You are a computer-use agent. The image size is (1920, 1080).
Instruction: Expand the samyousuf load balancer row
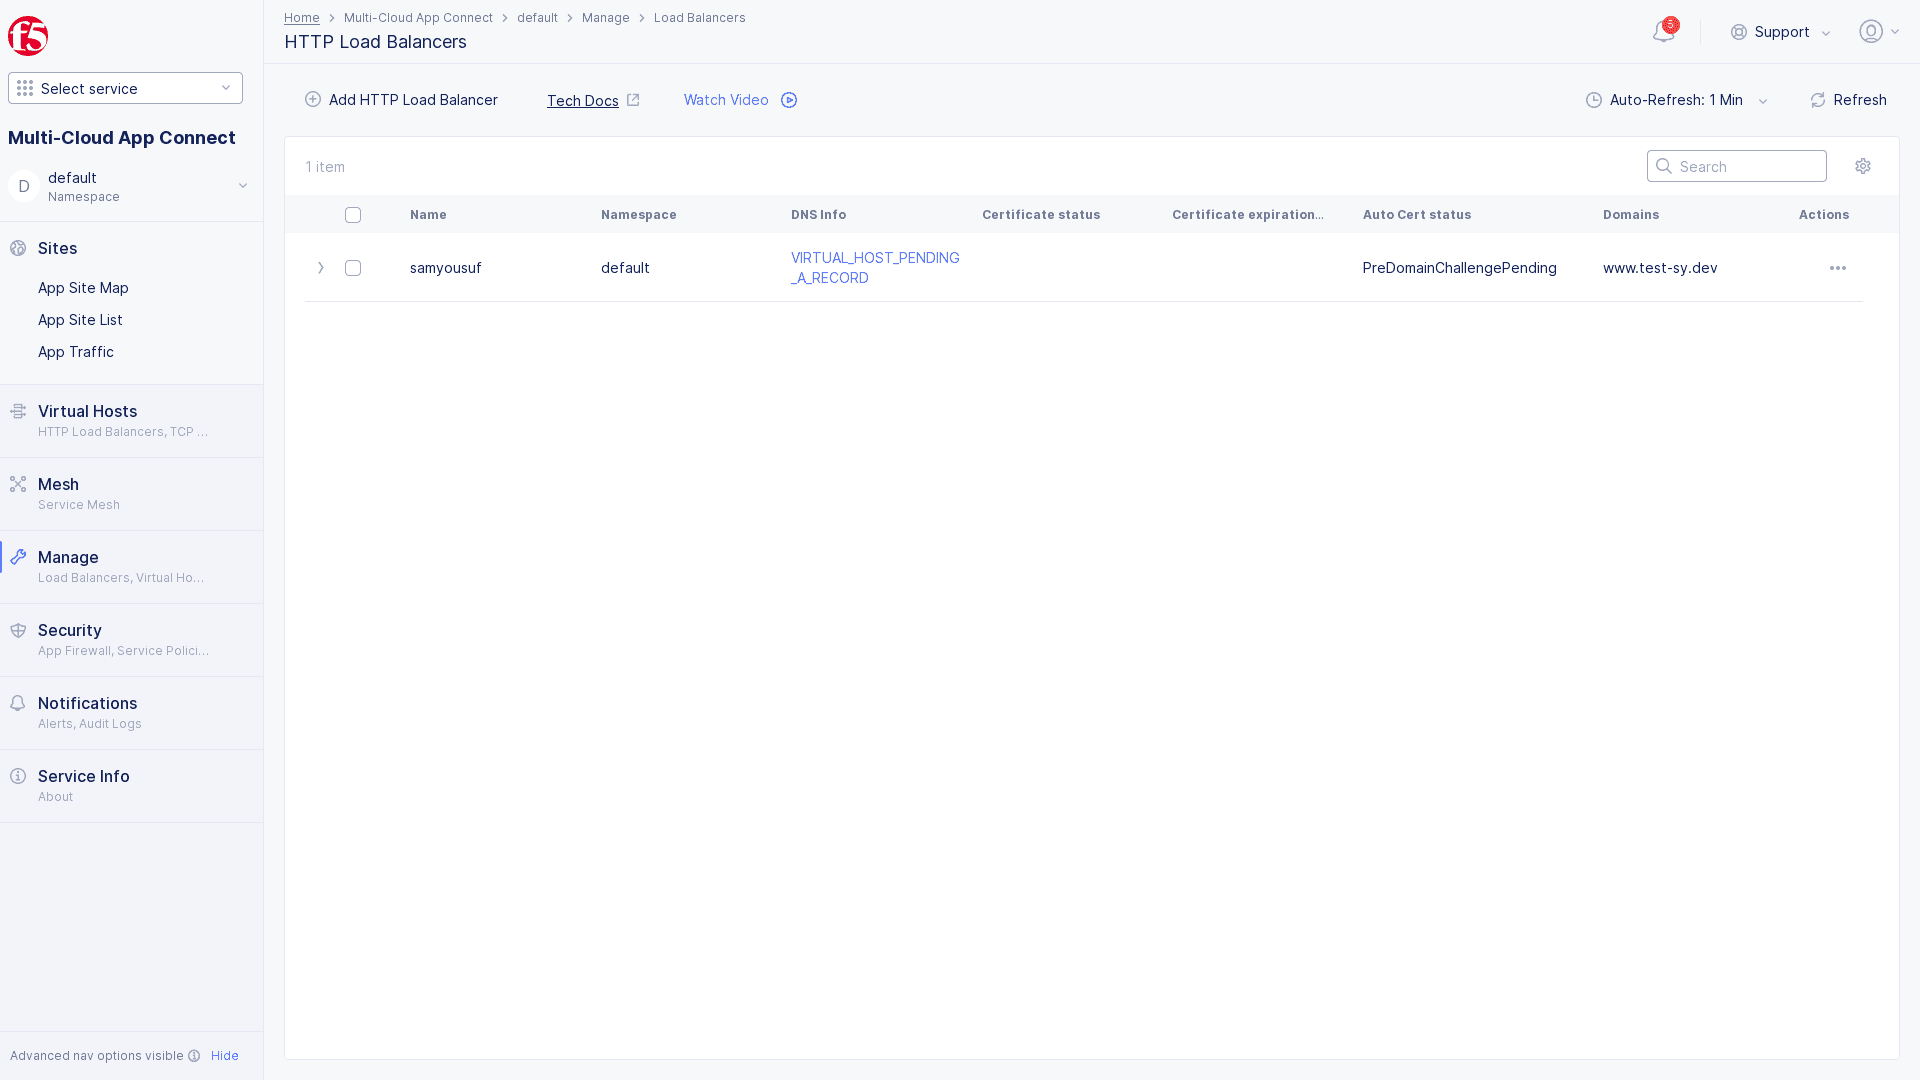[321, 268]
